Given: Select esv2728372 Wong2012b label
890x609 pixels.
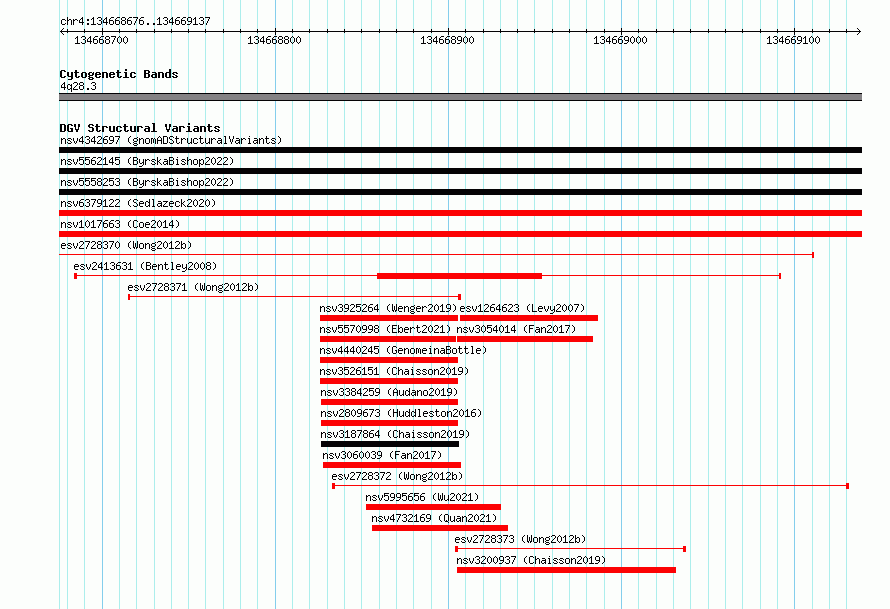Looking at the screenshot, I should (x=397, y=476).
